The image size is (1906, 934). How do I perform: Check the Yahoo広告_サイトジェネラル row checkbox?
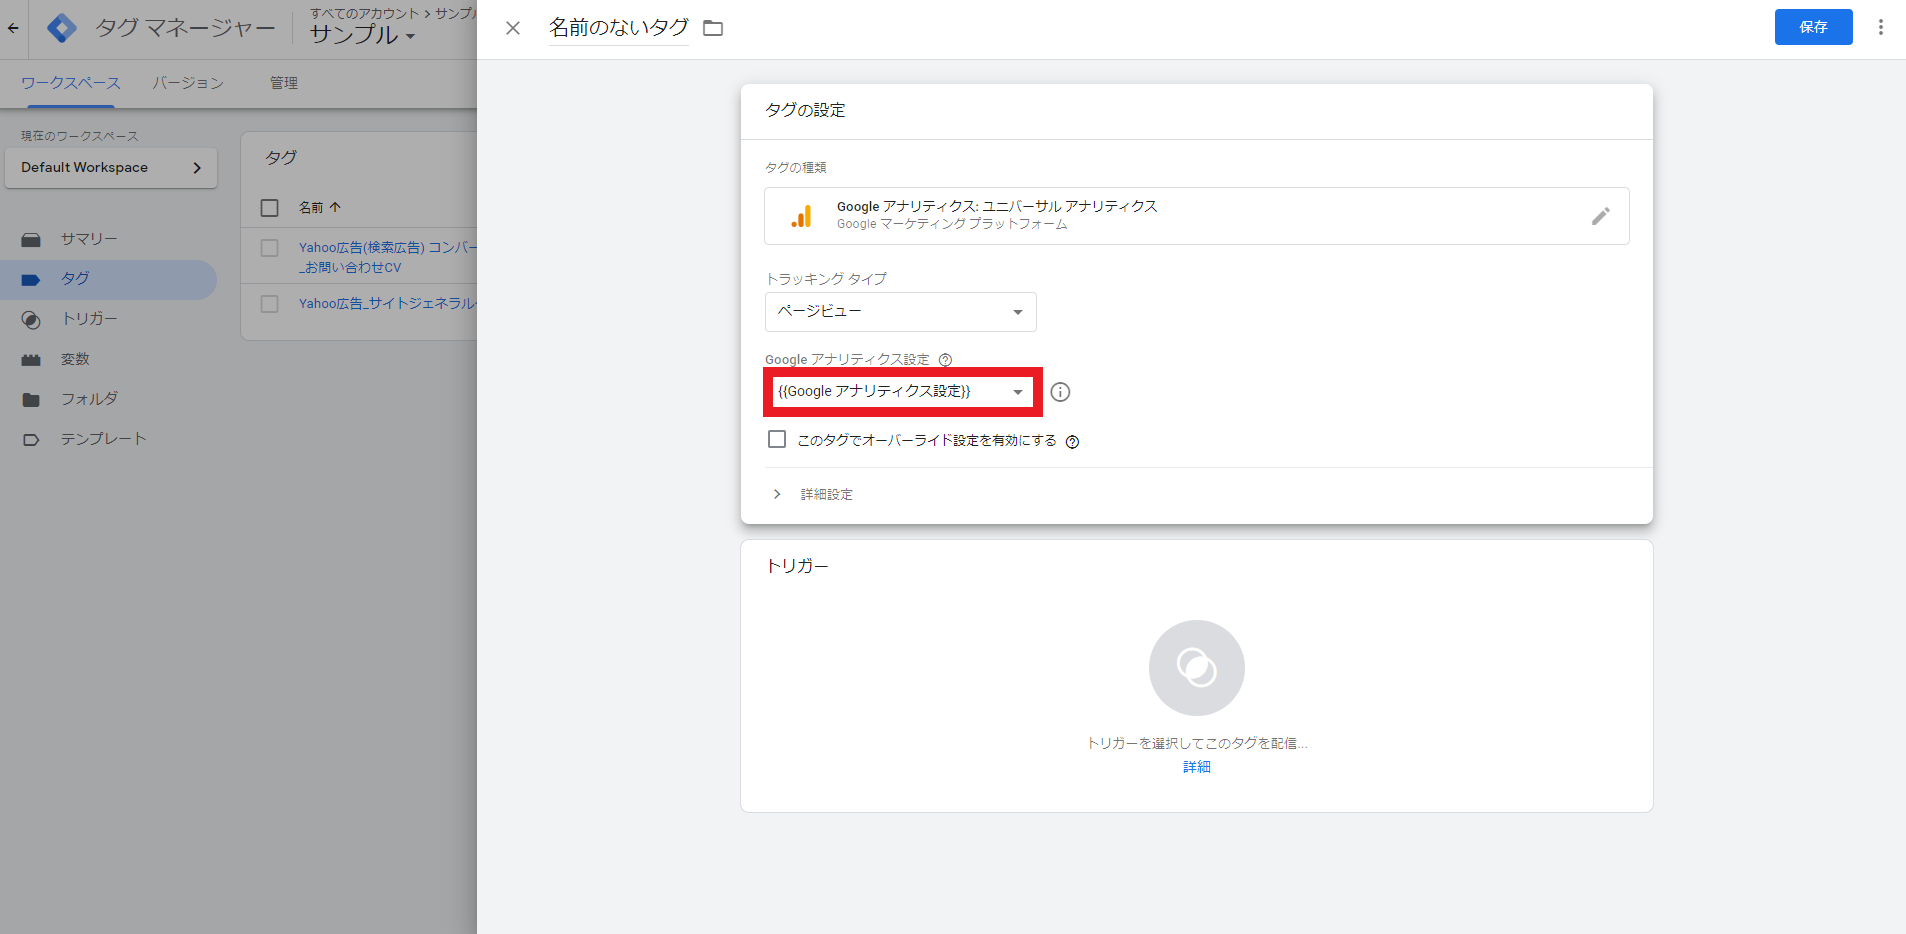[269, 304]
